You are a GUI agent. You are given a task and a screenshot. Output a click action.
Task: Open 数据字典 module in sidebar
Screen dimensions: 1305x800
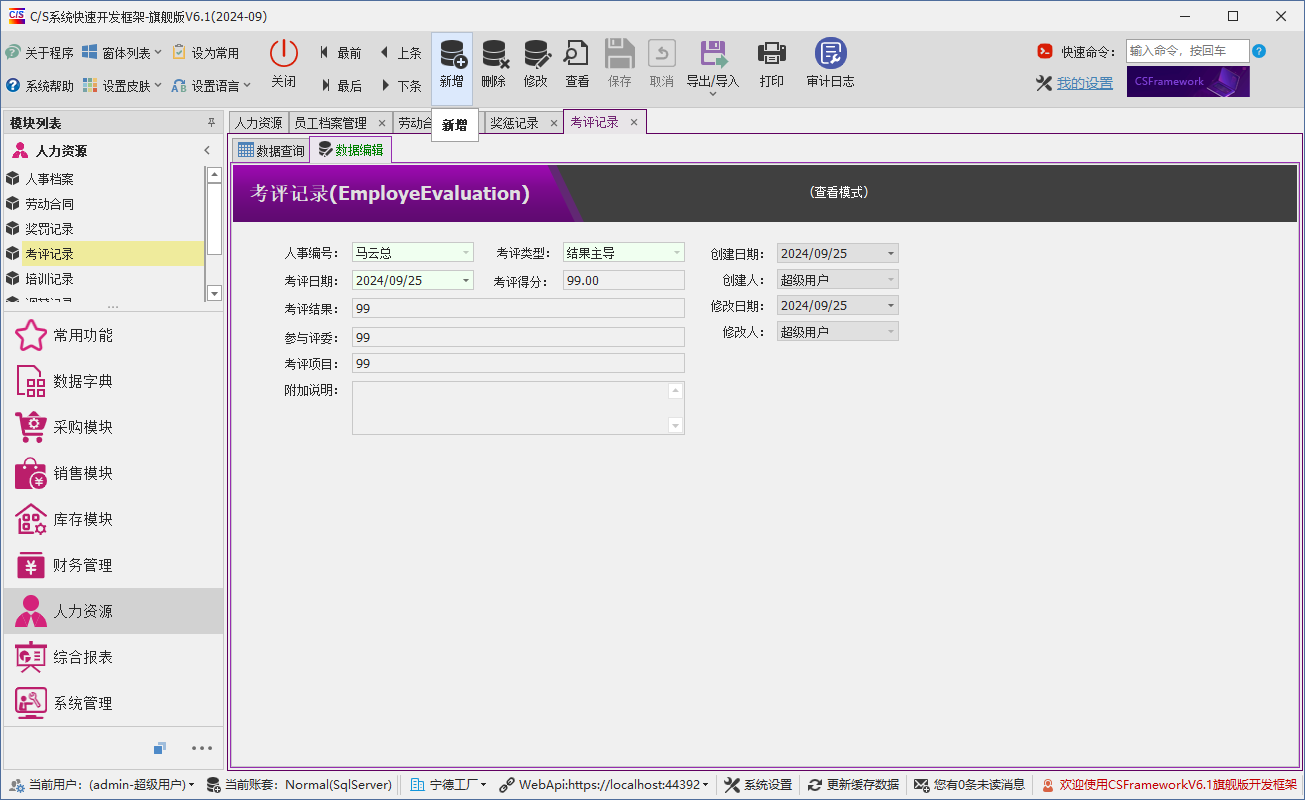pyautogui.click(x=113, y=381)
